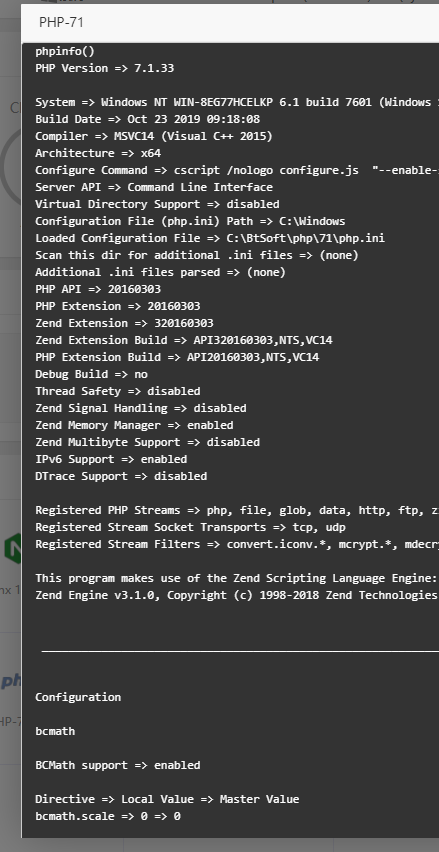The width and height of the screenshot is (439, 852).
Task: Click the PHP-71 dialog title
Action: (61, 22)
